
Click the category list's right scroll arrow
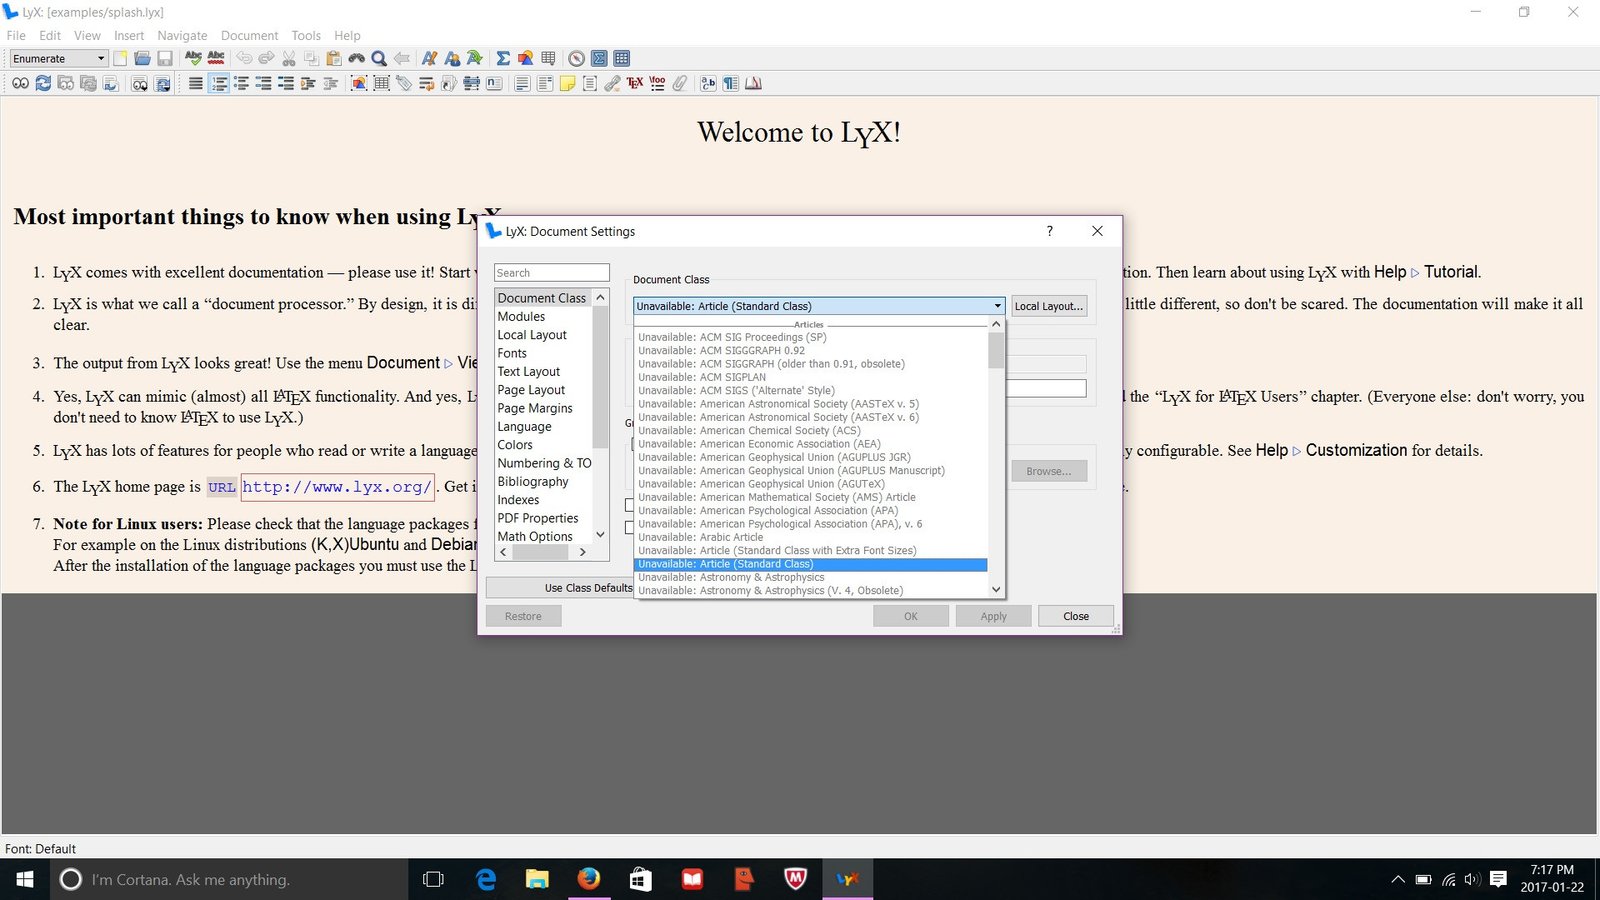(583, 552)
